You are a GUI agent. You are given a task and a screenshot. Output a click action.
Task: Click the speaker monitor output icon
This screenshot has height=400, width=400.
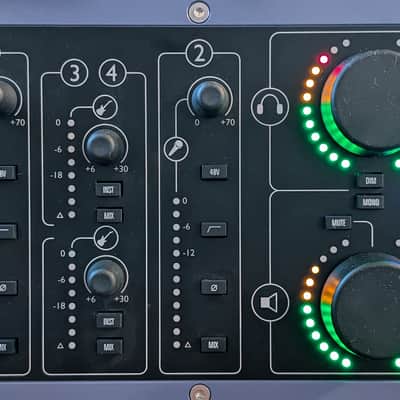point(270,303)
